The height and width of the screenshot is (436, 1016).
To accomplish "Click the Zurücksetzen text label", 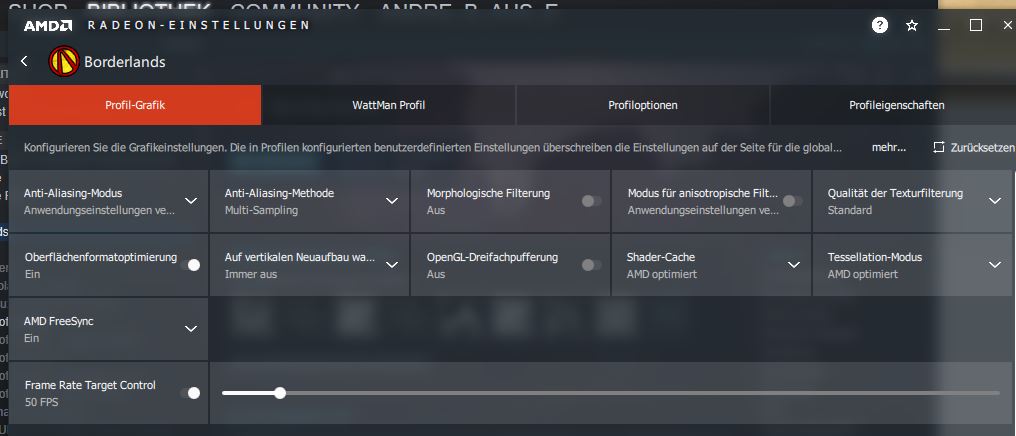I will tap(982, 148).
